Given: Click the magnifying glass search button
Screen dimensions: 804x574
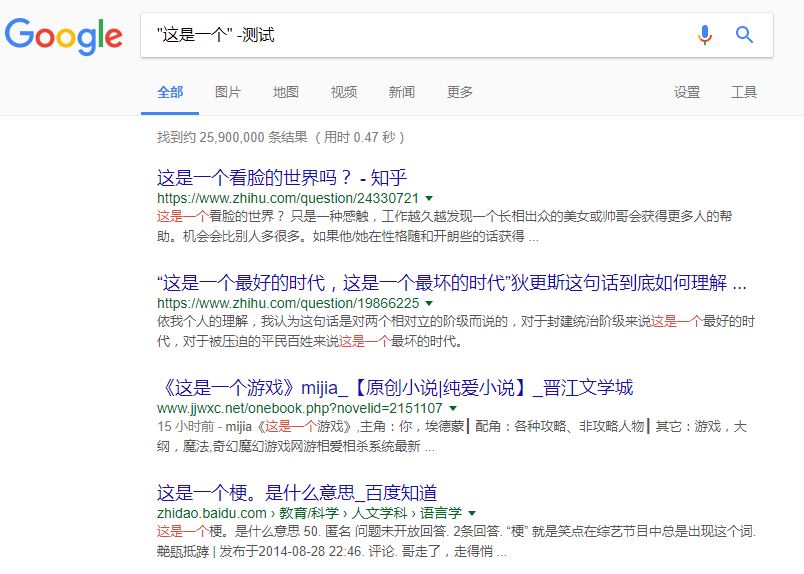Looking at the screenshot, I should [744, 35].
